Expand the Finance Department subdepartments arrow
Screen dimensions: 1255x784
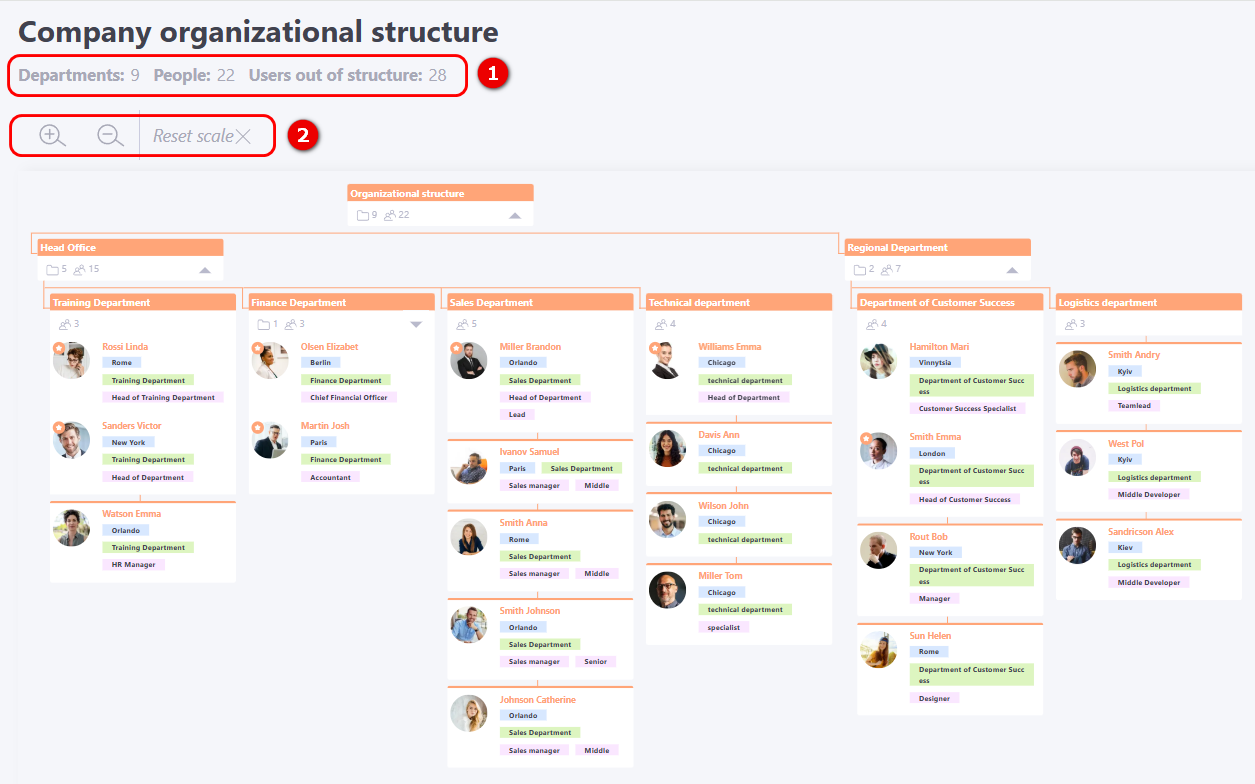click(x=416, y=324)
